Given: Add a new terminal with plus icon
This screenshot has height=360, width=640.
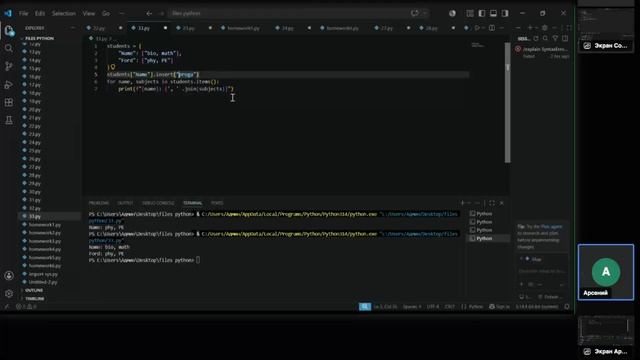Looking at the screenshot, I should coord(462,203).
